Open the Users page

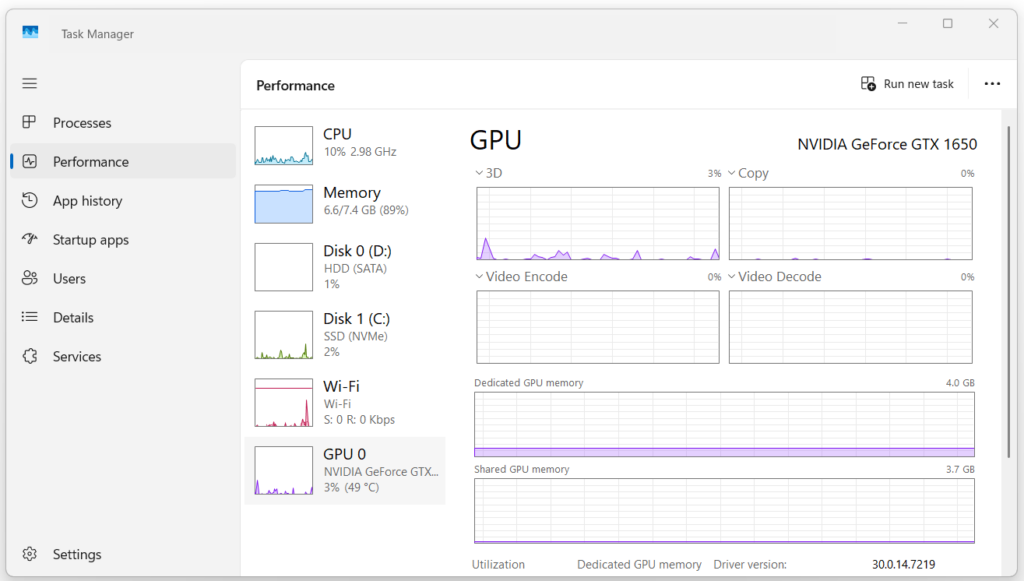69,279
